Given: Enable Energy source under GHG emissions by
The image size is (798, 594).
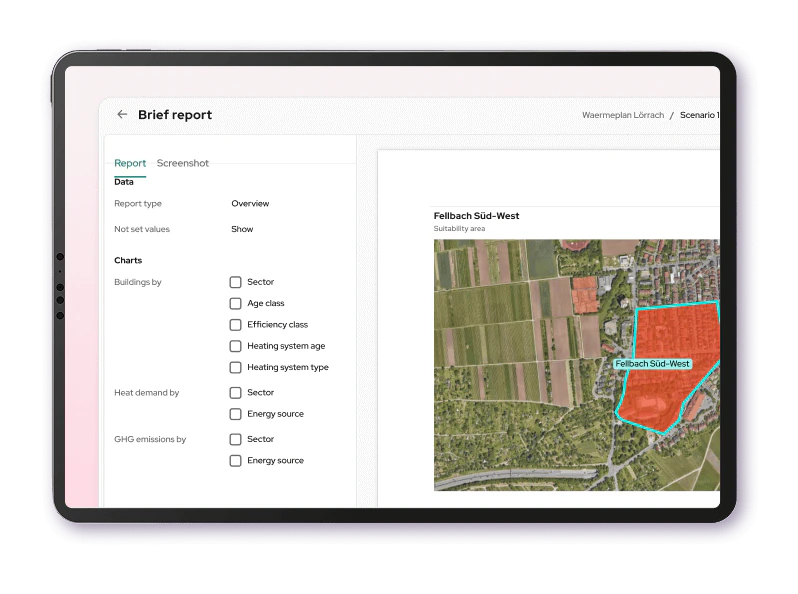Looking at the screenshot, I should [236, 461].
